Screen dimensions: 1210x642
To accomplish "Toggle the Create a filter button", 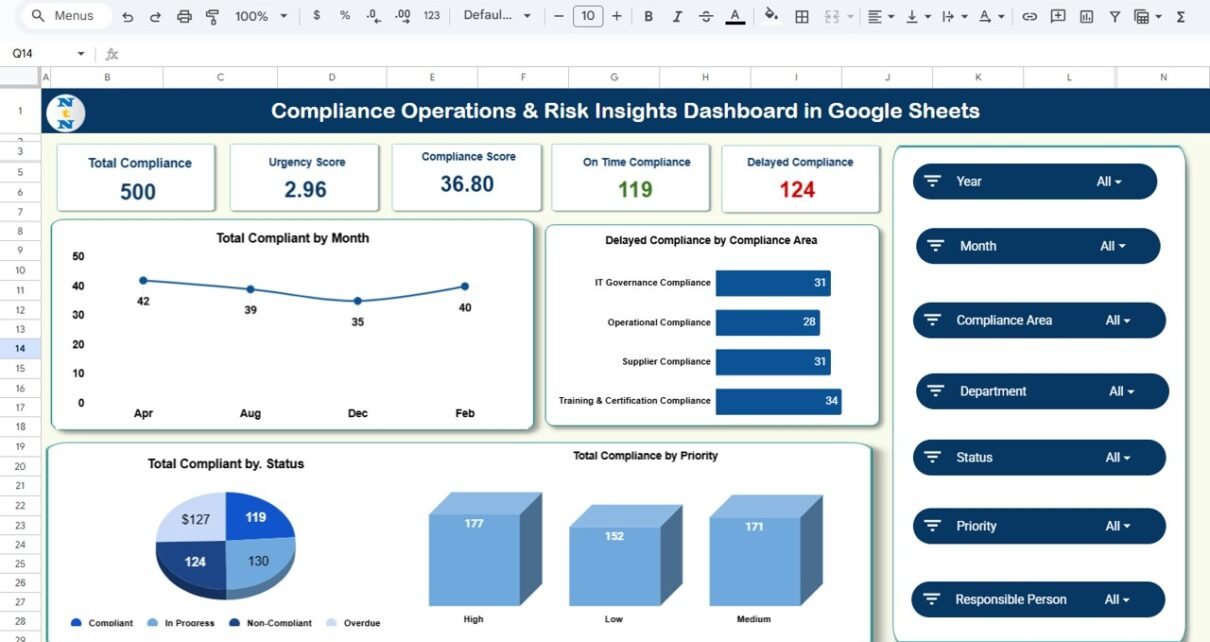I will [1115, 17].
